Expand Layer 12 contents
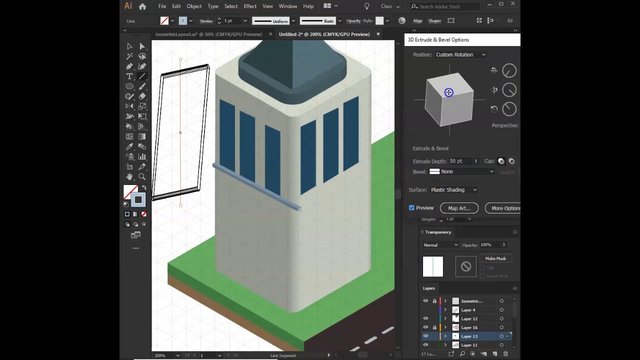Image resolution: width=640 pixels, height=360 pixels. pos(445,318)
